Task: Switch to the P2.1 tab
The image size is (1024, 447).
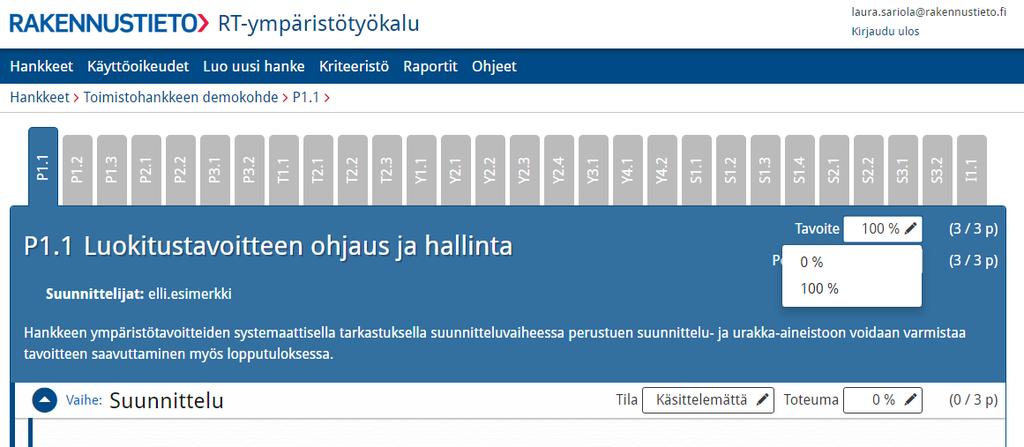Action: (x=146, y=170)
